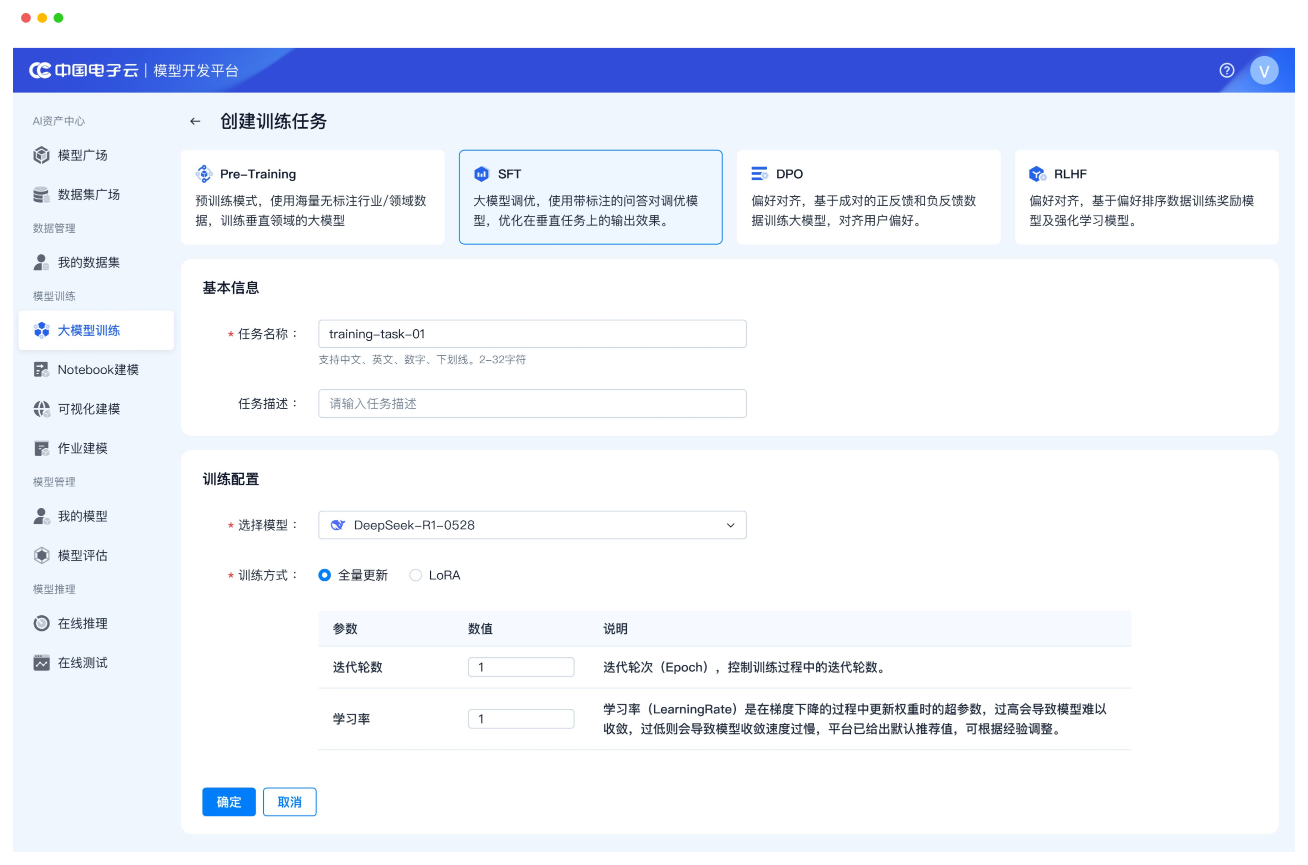The width and height of the screenshot is (1308, 865).
Task: Open 模型评估 in the sidebar
Action: pos(82,556)
